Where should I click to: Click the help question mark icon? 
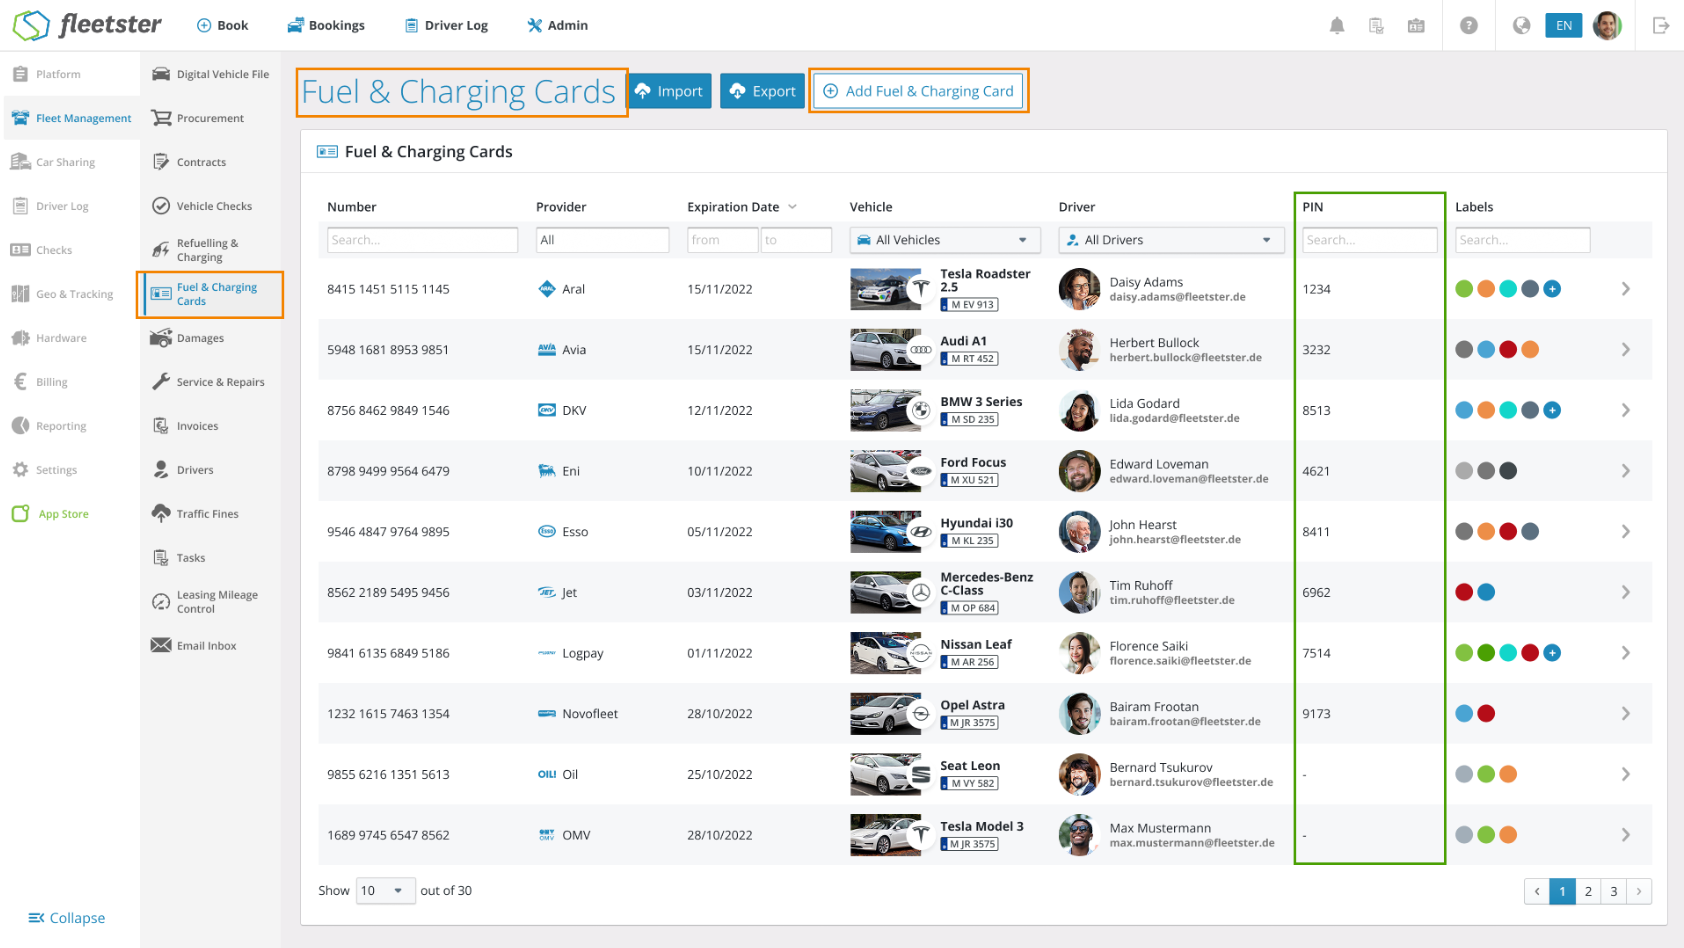1469,26
